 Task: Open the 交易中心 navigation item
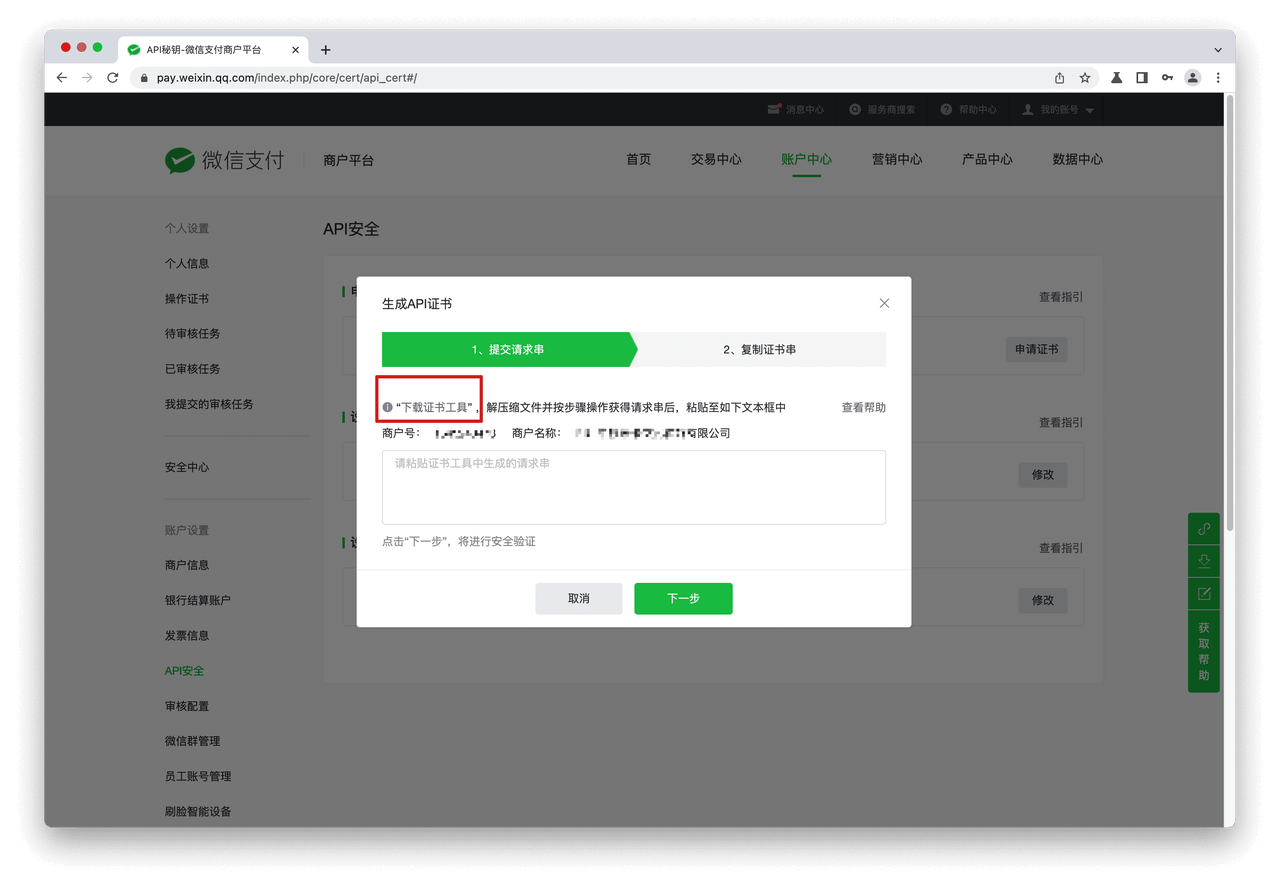click(716, 159)
